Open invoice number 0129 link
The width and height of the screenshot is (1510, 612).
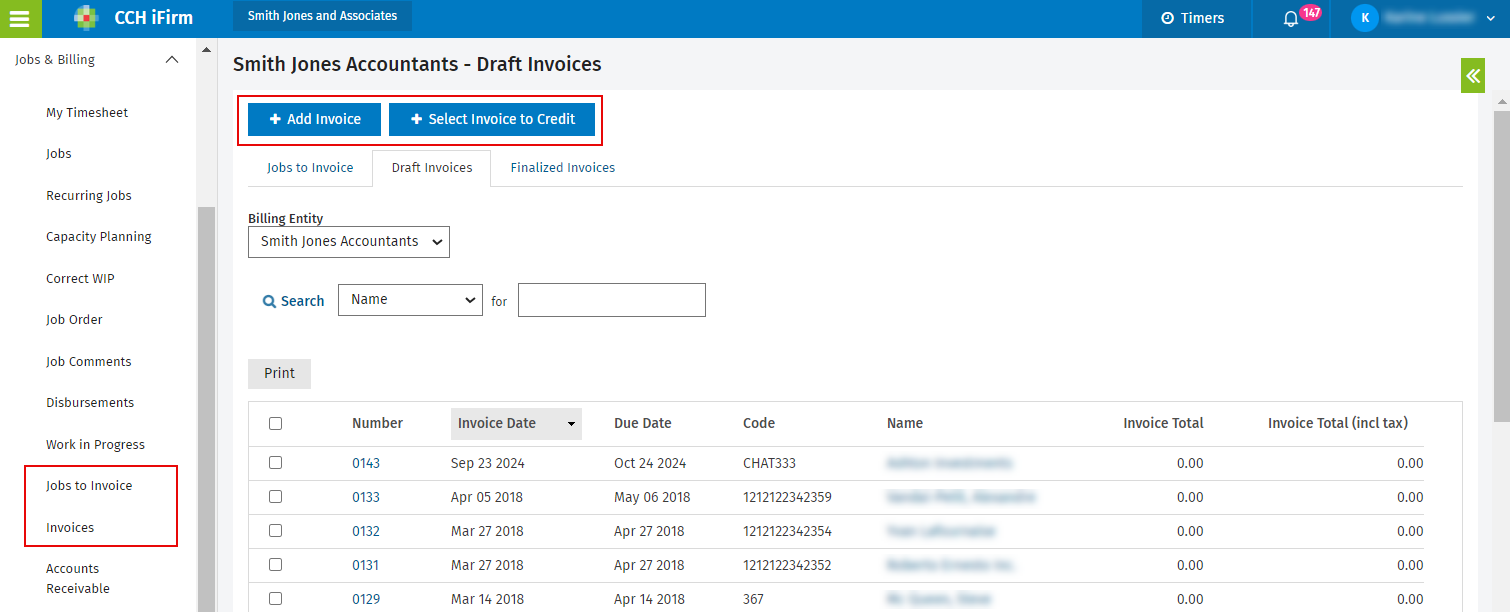(366, 600)
